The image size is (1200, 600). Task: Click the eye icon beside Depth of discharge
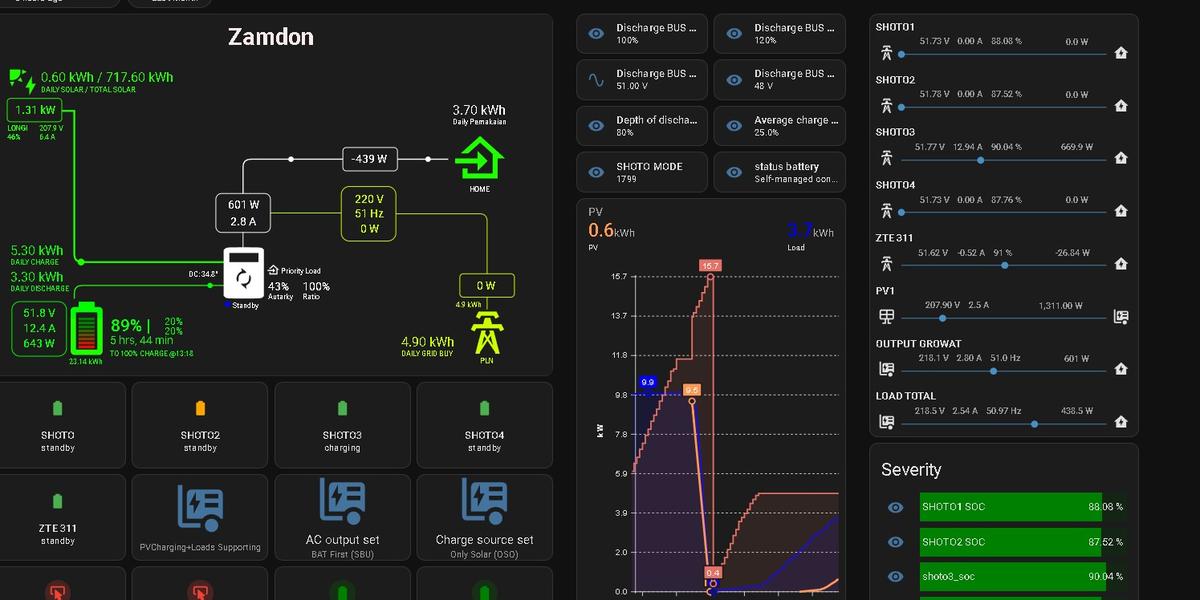(596, 126)
